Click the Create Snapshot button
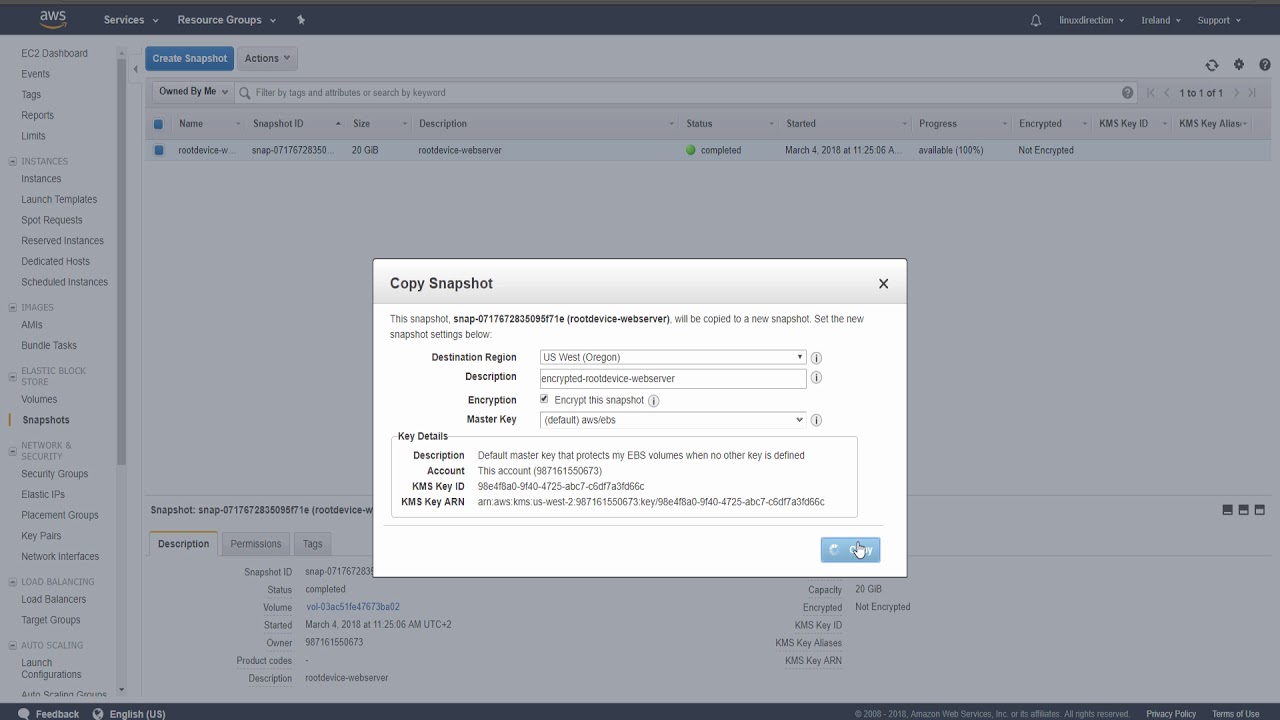The width and height of the screenshot is (1280, 720). (190, 58)
